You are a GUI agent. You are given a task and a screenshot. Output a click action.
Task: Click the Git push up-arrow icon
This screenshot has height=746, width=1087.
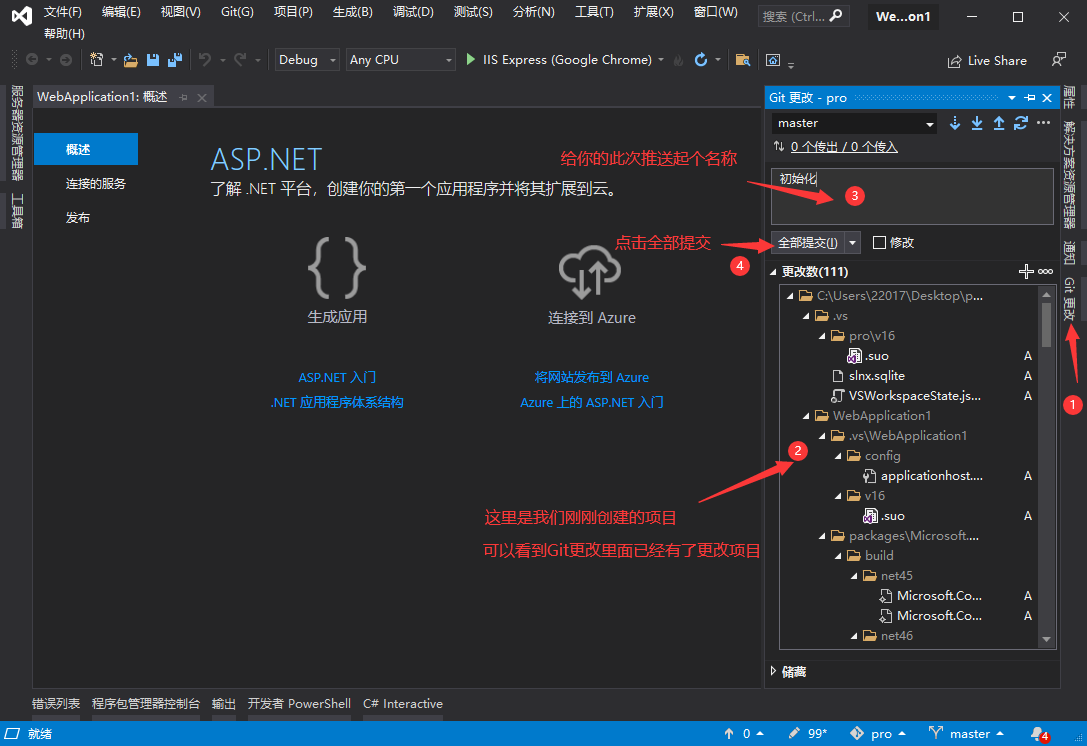[999, 123]
